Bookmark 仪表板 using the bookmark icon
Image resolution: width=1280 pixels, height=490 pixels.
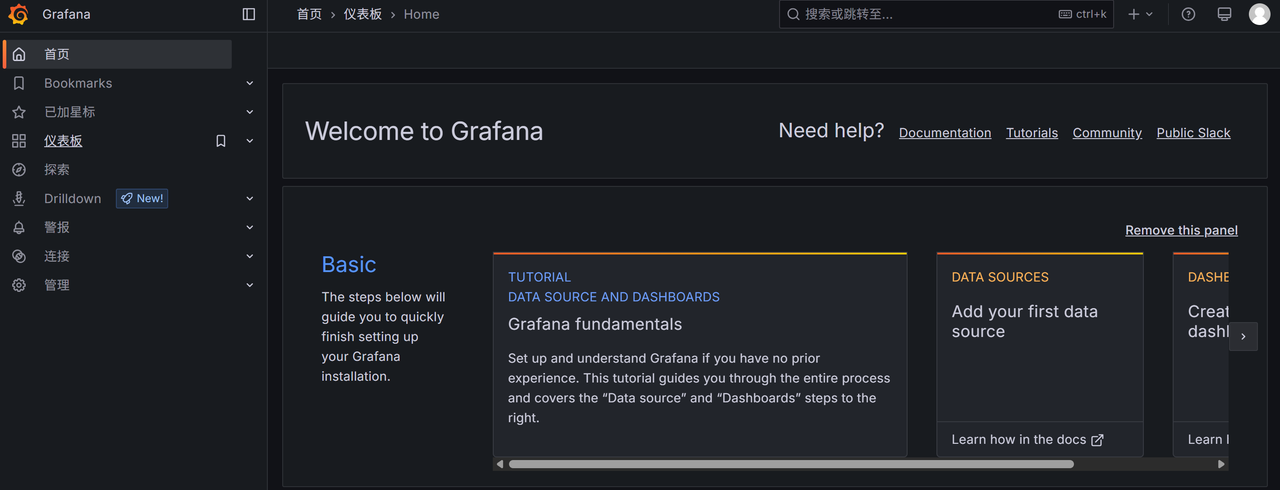pyautogui.click(x=221, y=141)
